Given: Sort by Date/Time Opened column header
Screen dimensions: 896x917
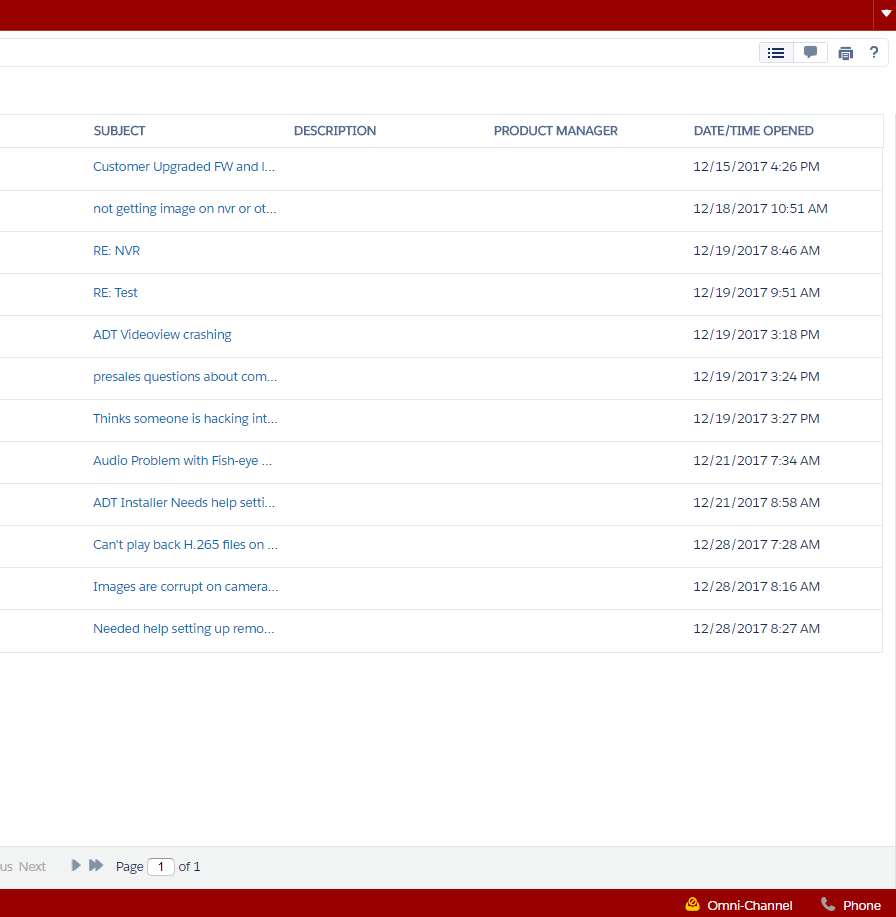Looking at the screenshot, I should (753, 130).
